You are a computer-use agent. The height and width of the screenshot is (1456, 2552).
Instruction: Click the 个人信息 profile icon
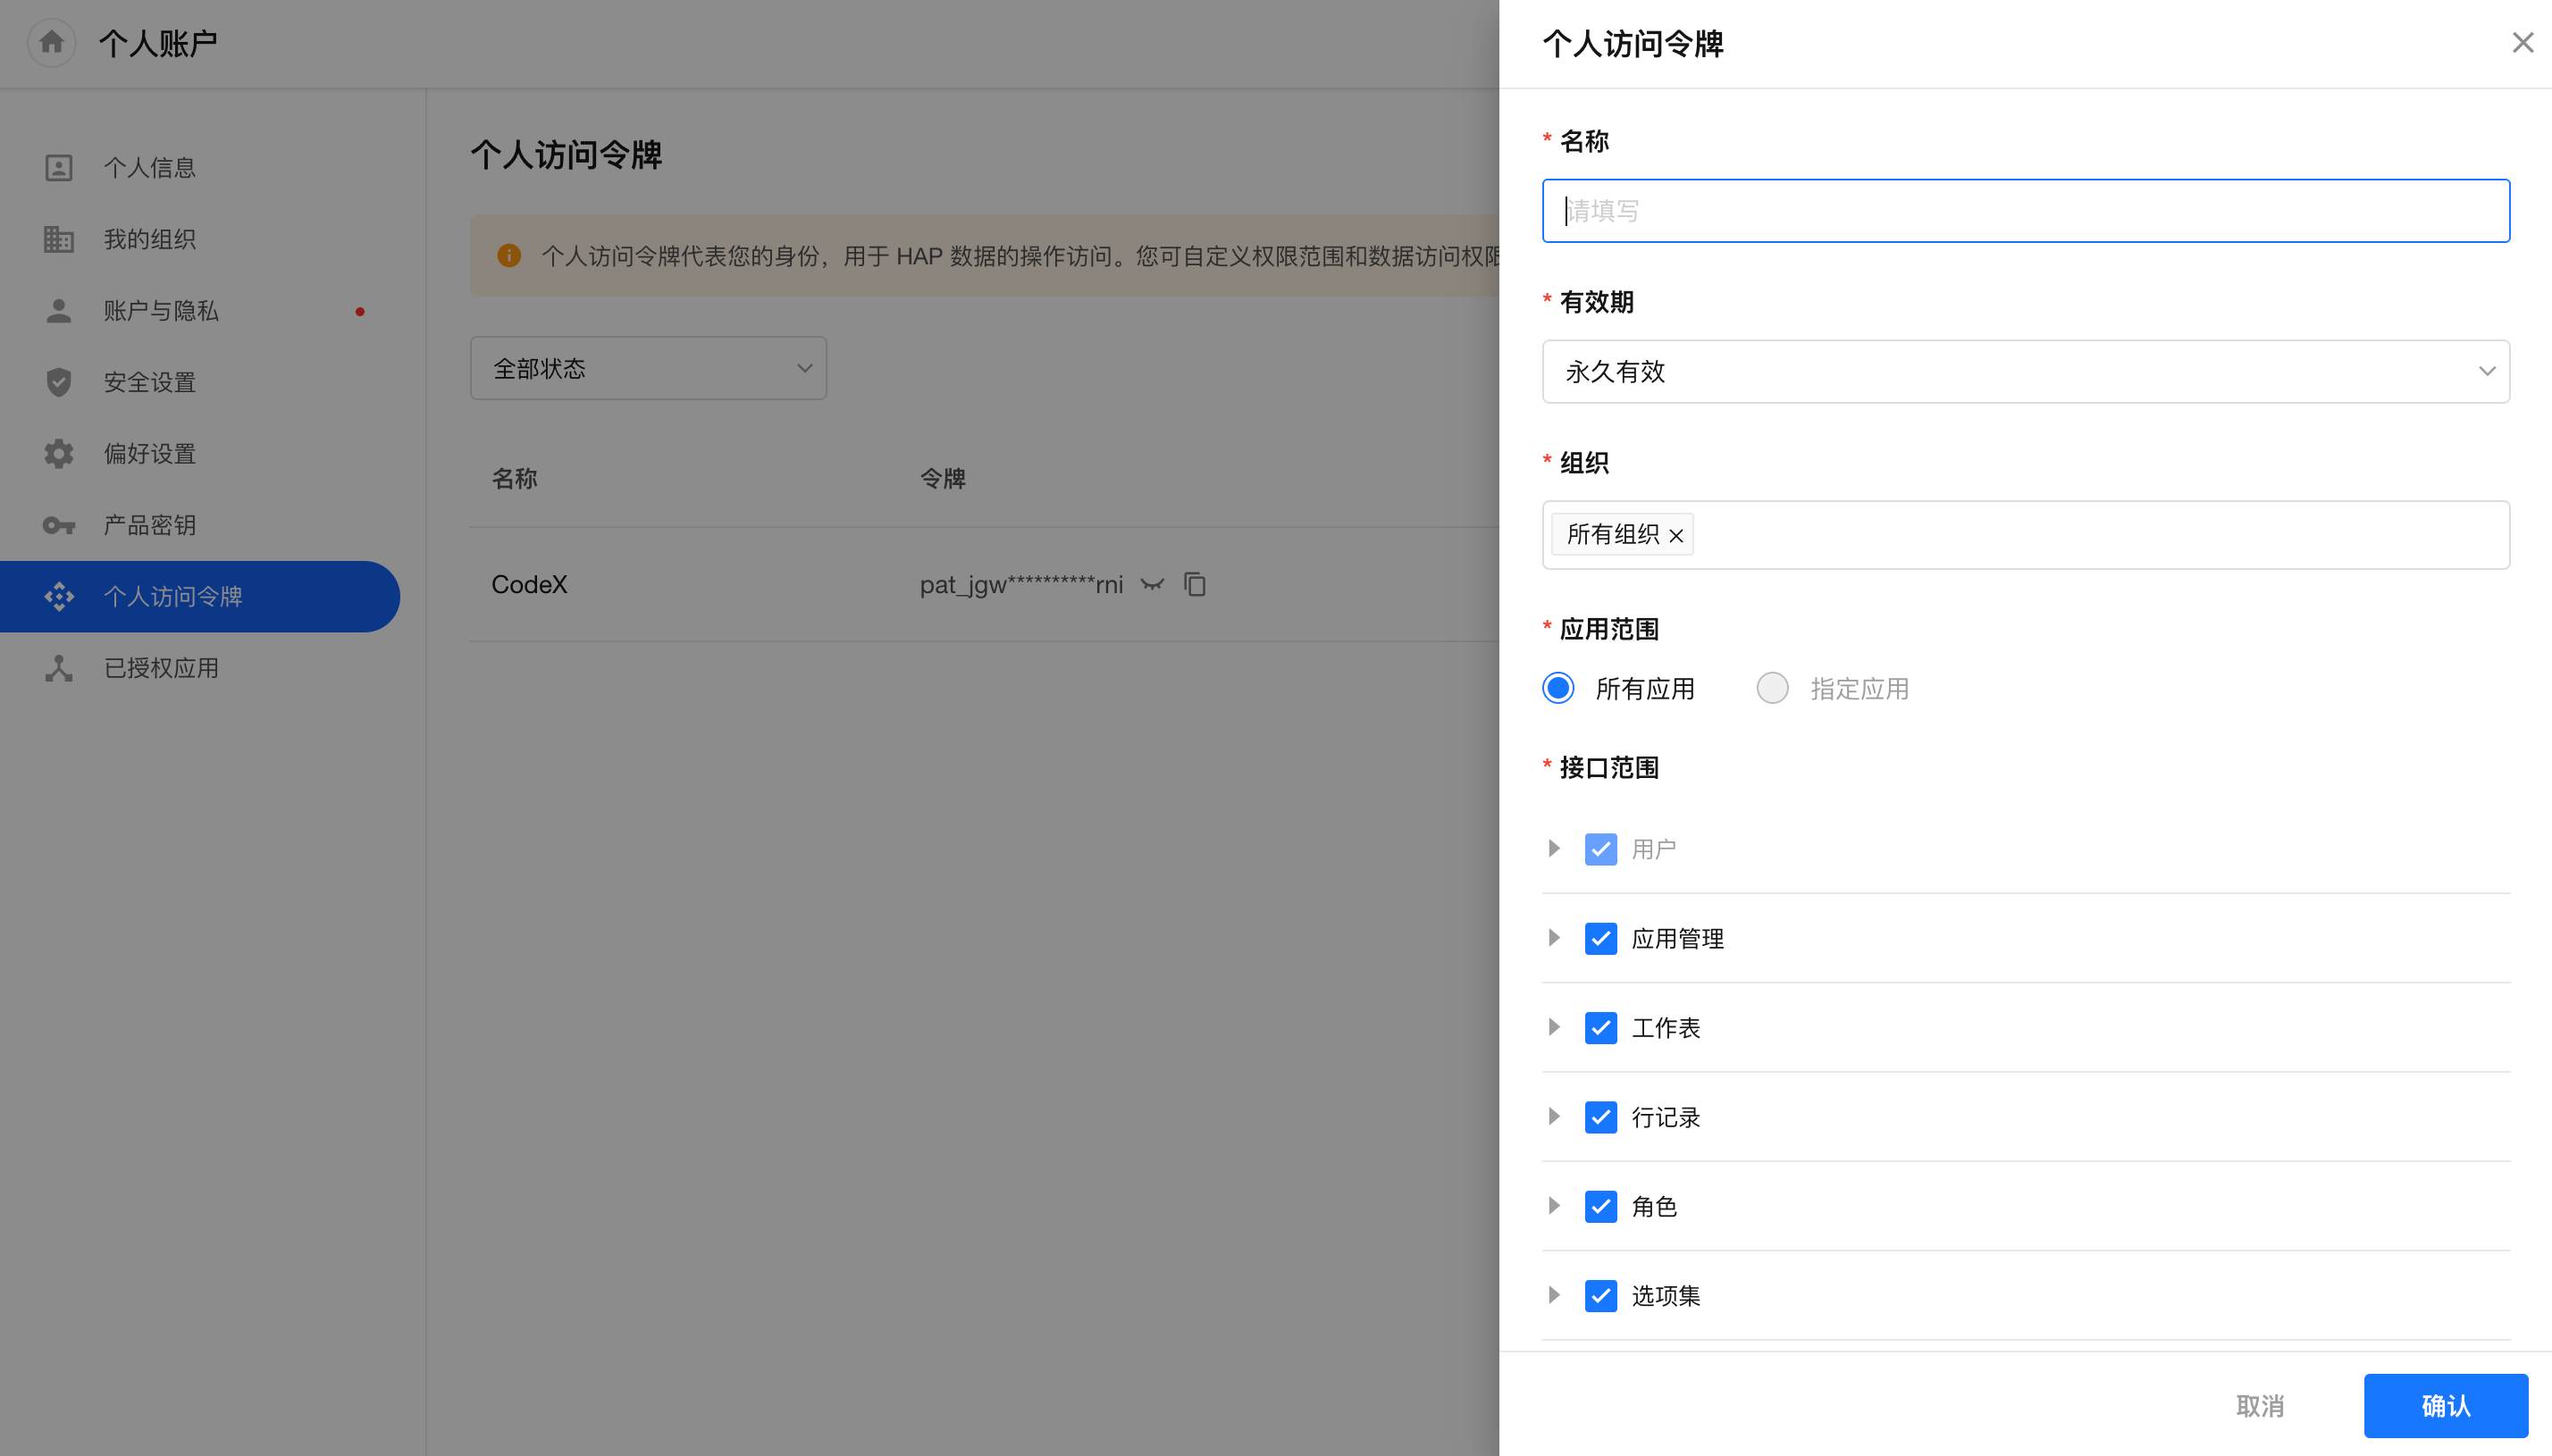(x=59, y=167)
